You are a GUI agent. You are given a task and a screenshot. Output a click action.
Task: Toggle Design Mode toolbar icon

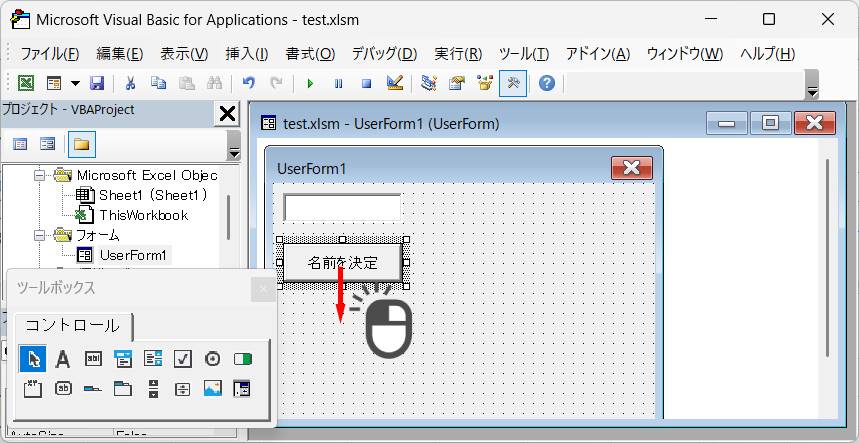(x=394, y=83)
